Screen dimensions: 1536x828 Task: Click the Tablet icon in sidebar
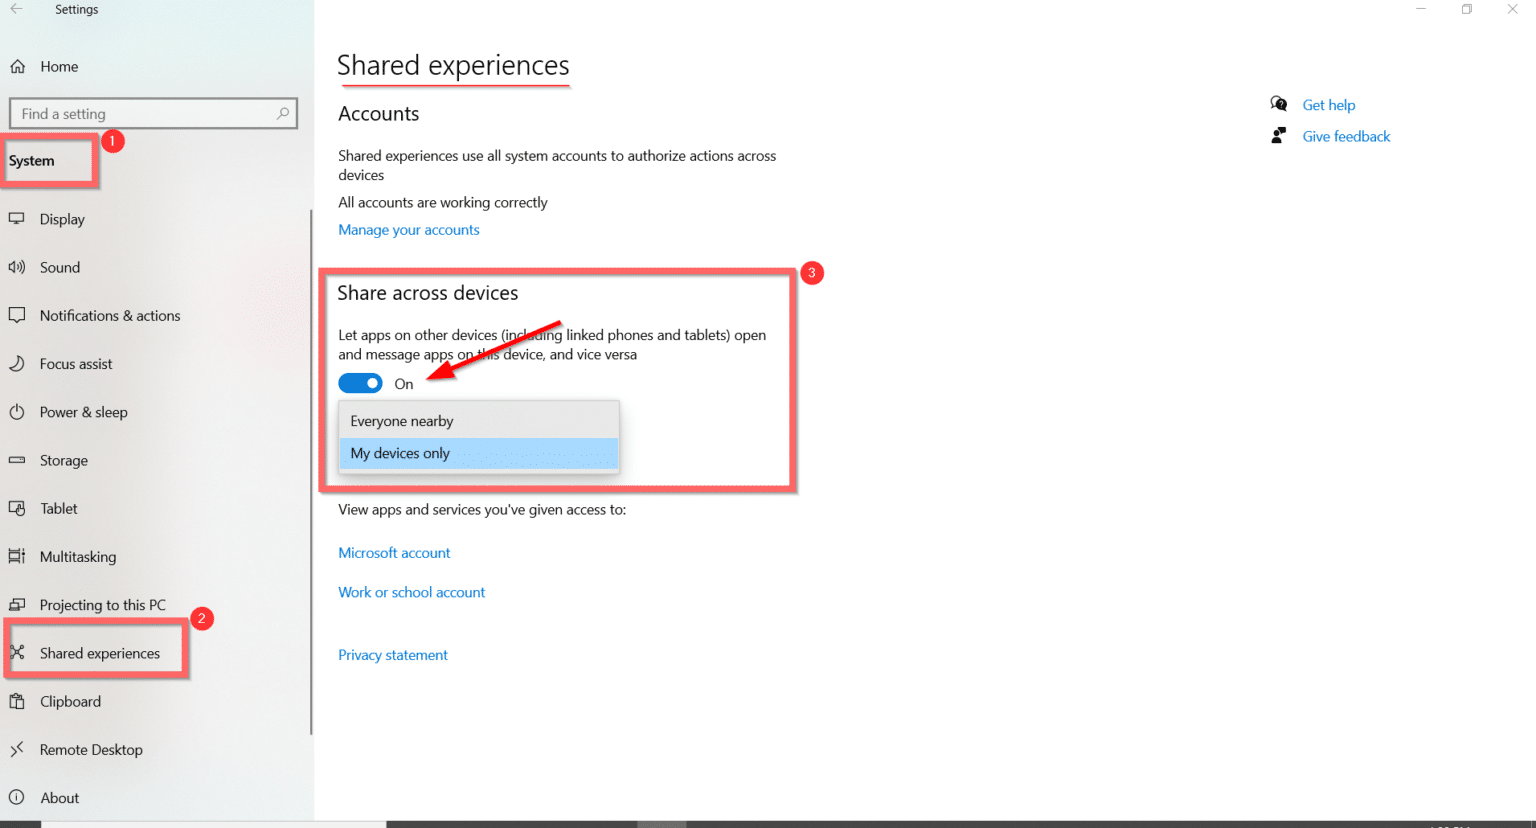point(17,508)
